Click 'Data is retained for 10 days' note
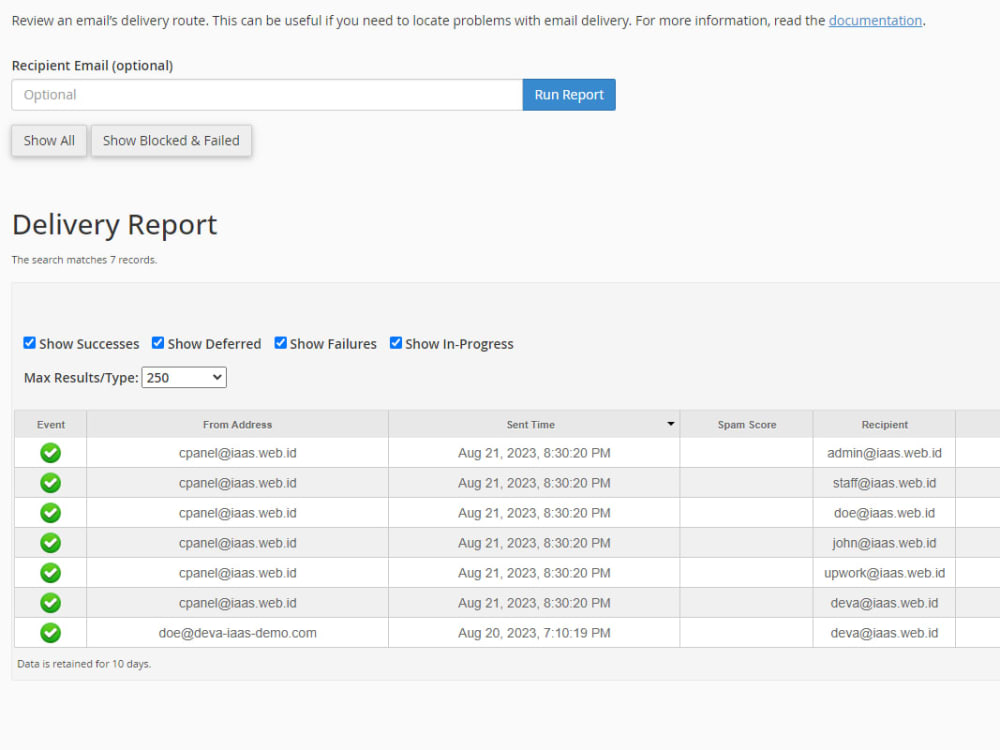This screenshot has height=750, width=1000. click(x=84, y=664)
